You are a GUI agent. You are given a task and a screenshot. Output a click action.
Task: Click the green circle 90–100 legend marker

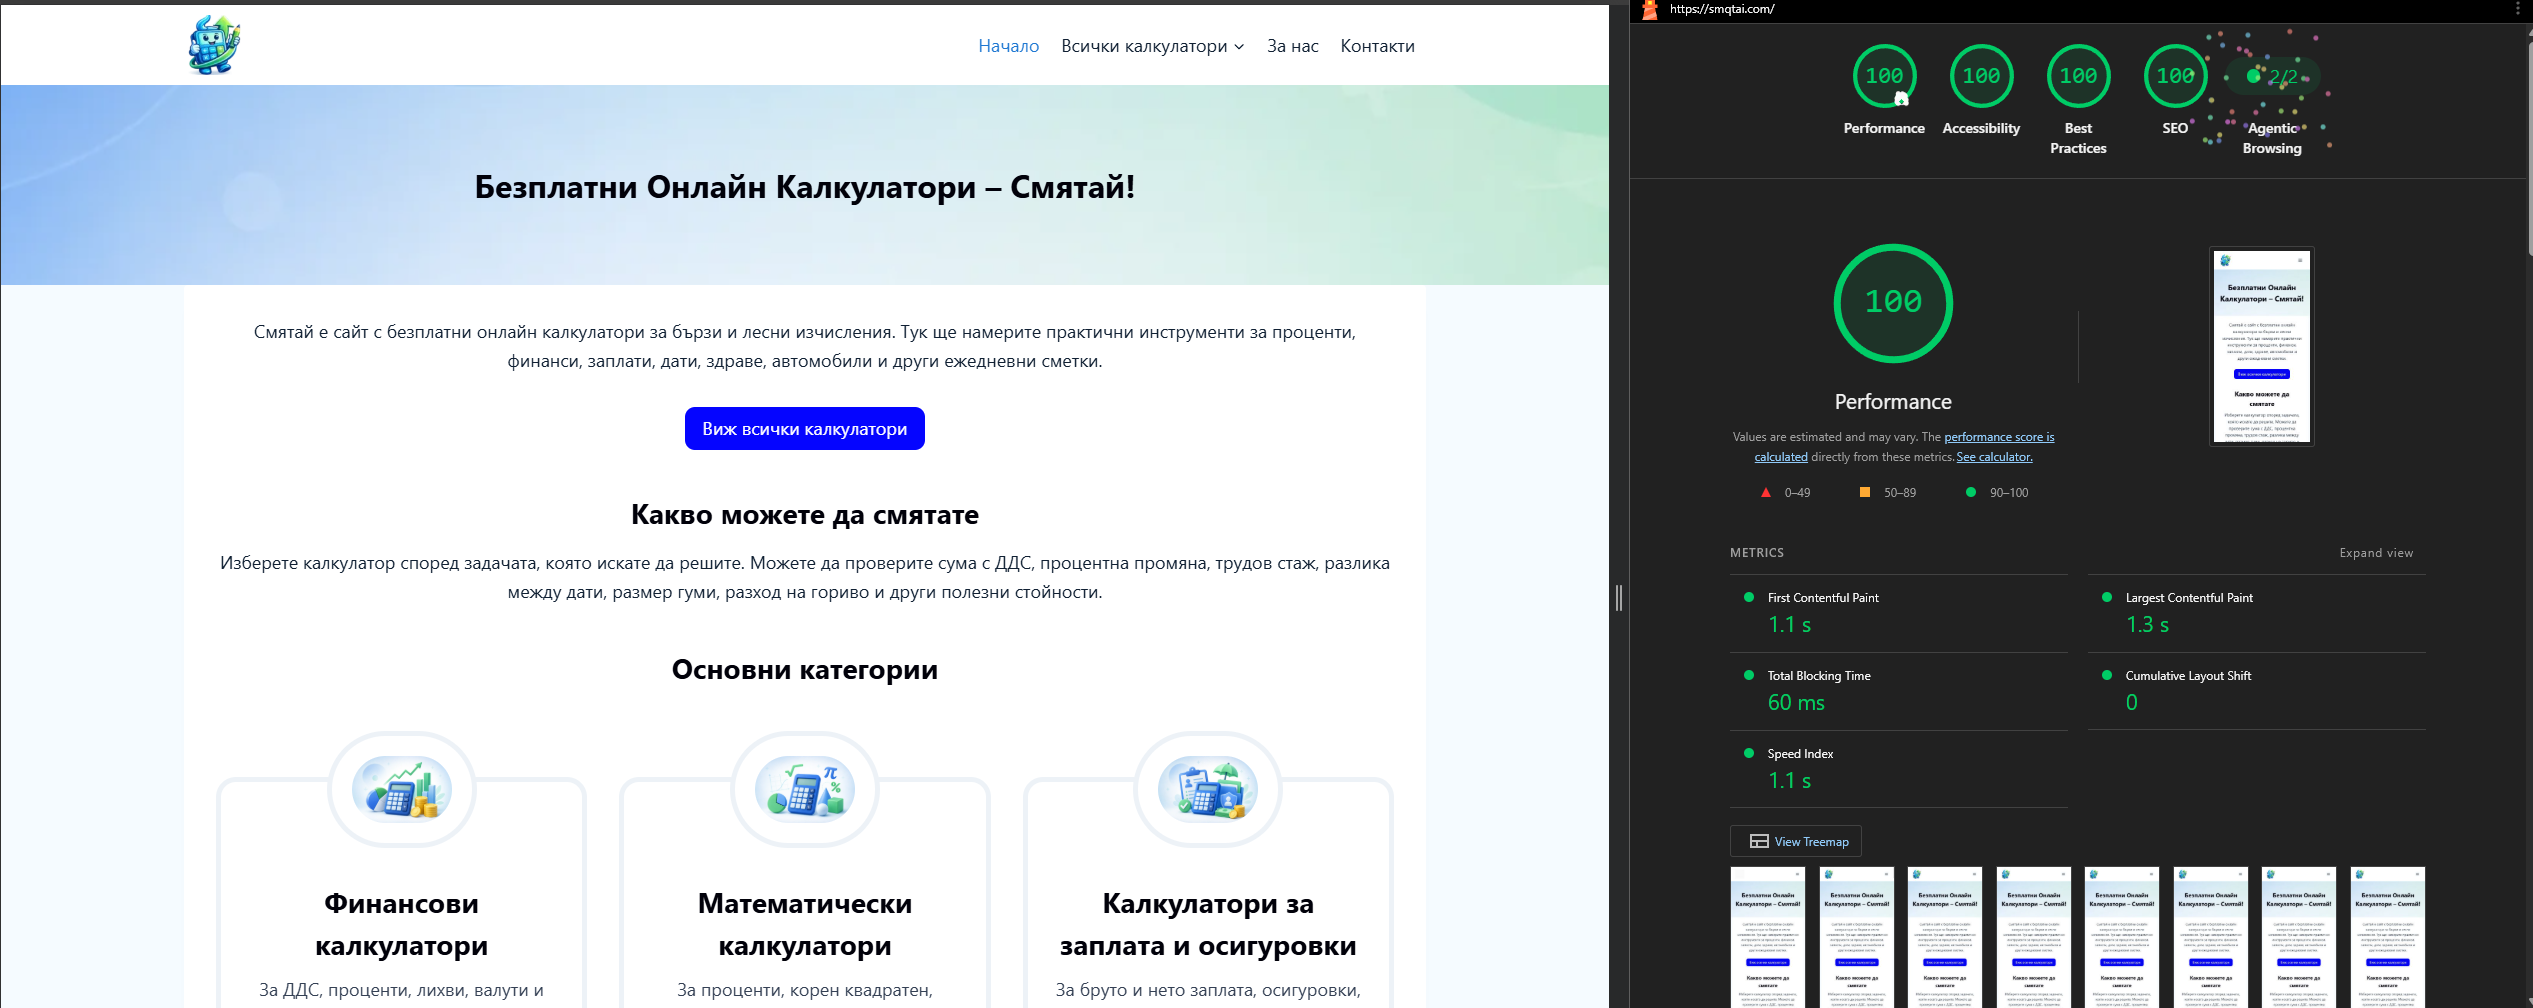(x=1971, y=492)
